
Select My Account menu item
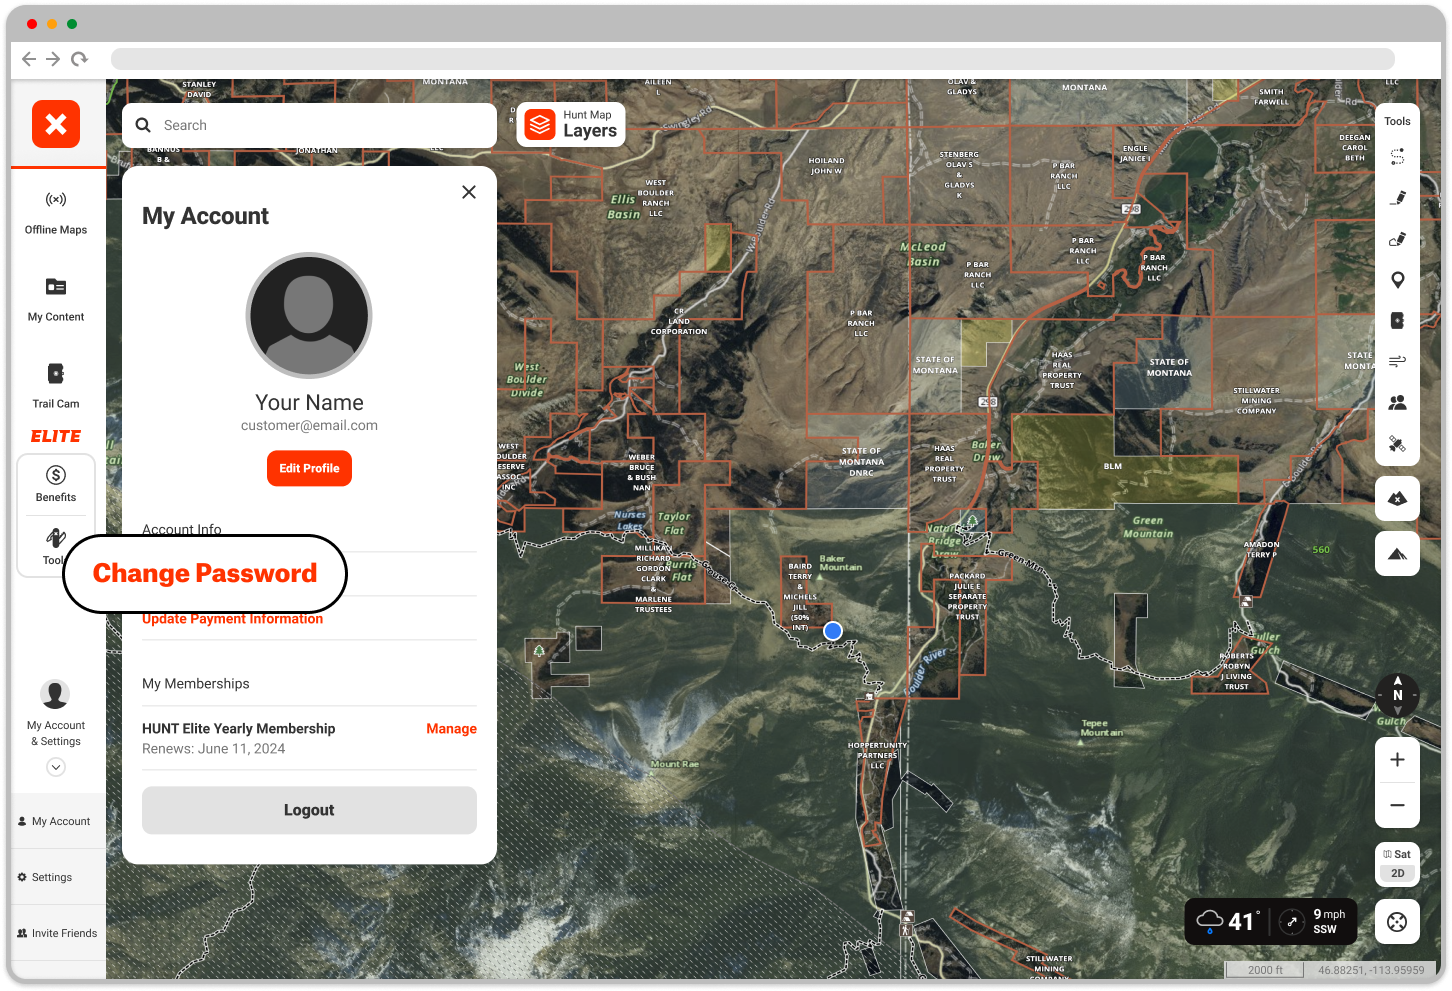pyautogui.click(x=58, y=821)
